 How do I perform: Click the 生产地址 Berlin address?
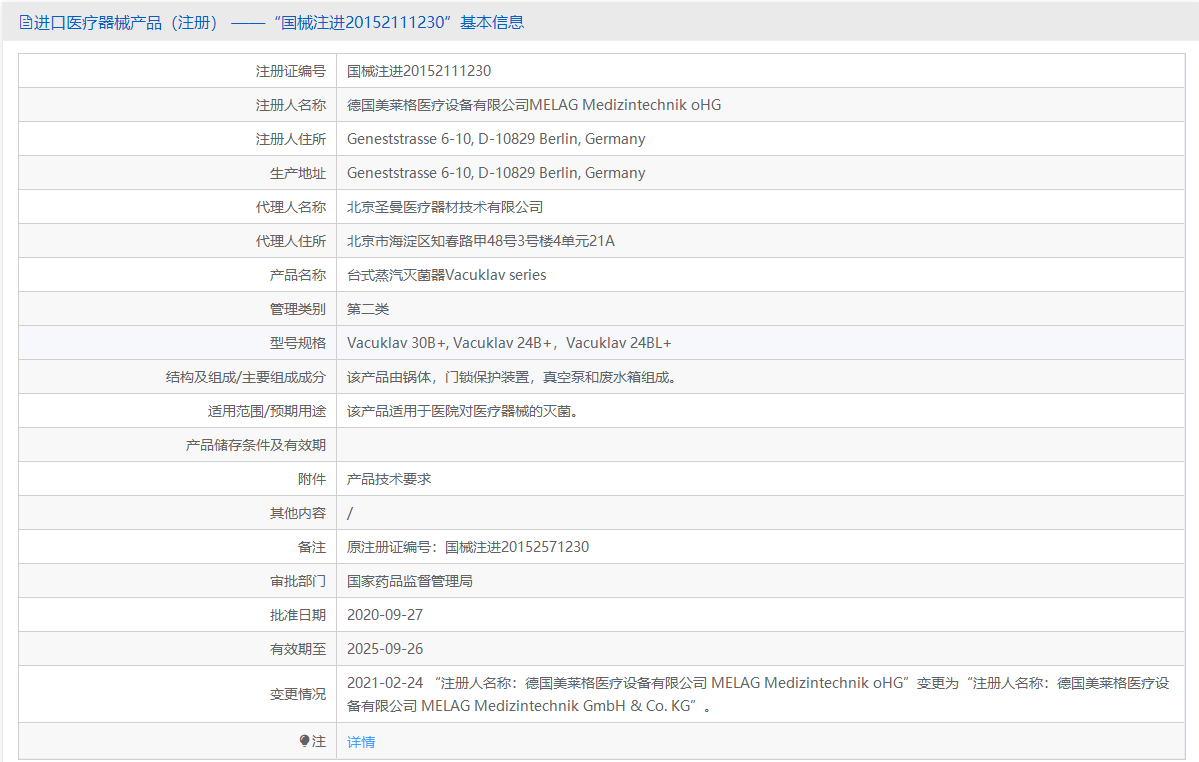[494, 172]
